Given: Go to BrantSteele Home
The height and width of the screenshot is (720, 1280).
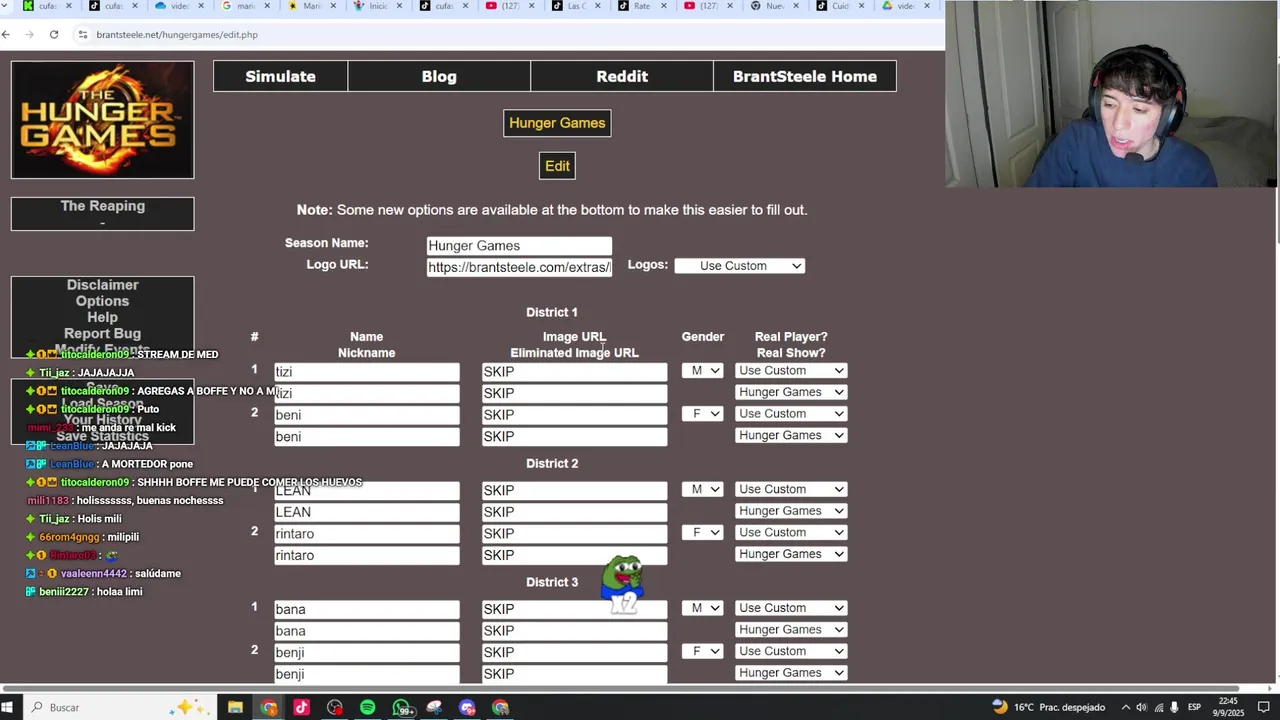Looking at the screenshot, I should [805, 76].
